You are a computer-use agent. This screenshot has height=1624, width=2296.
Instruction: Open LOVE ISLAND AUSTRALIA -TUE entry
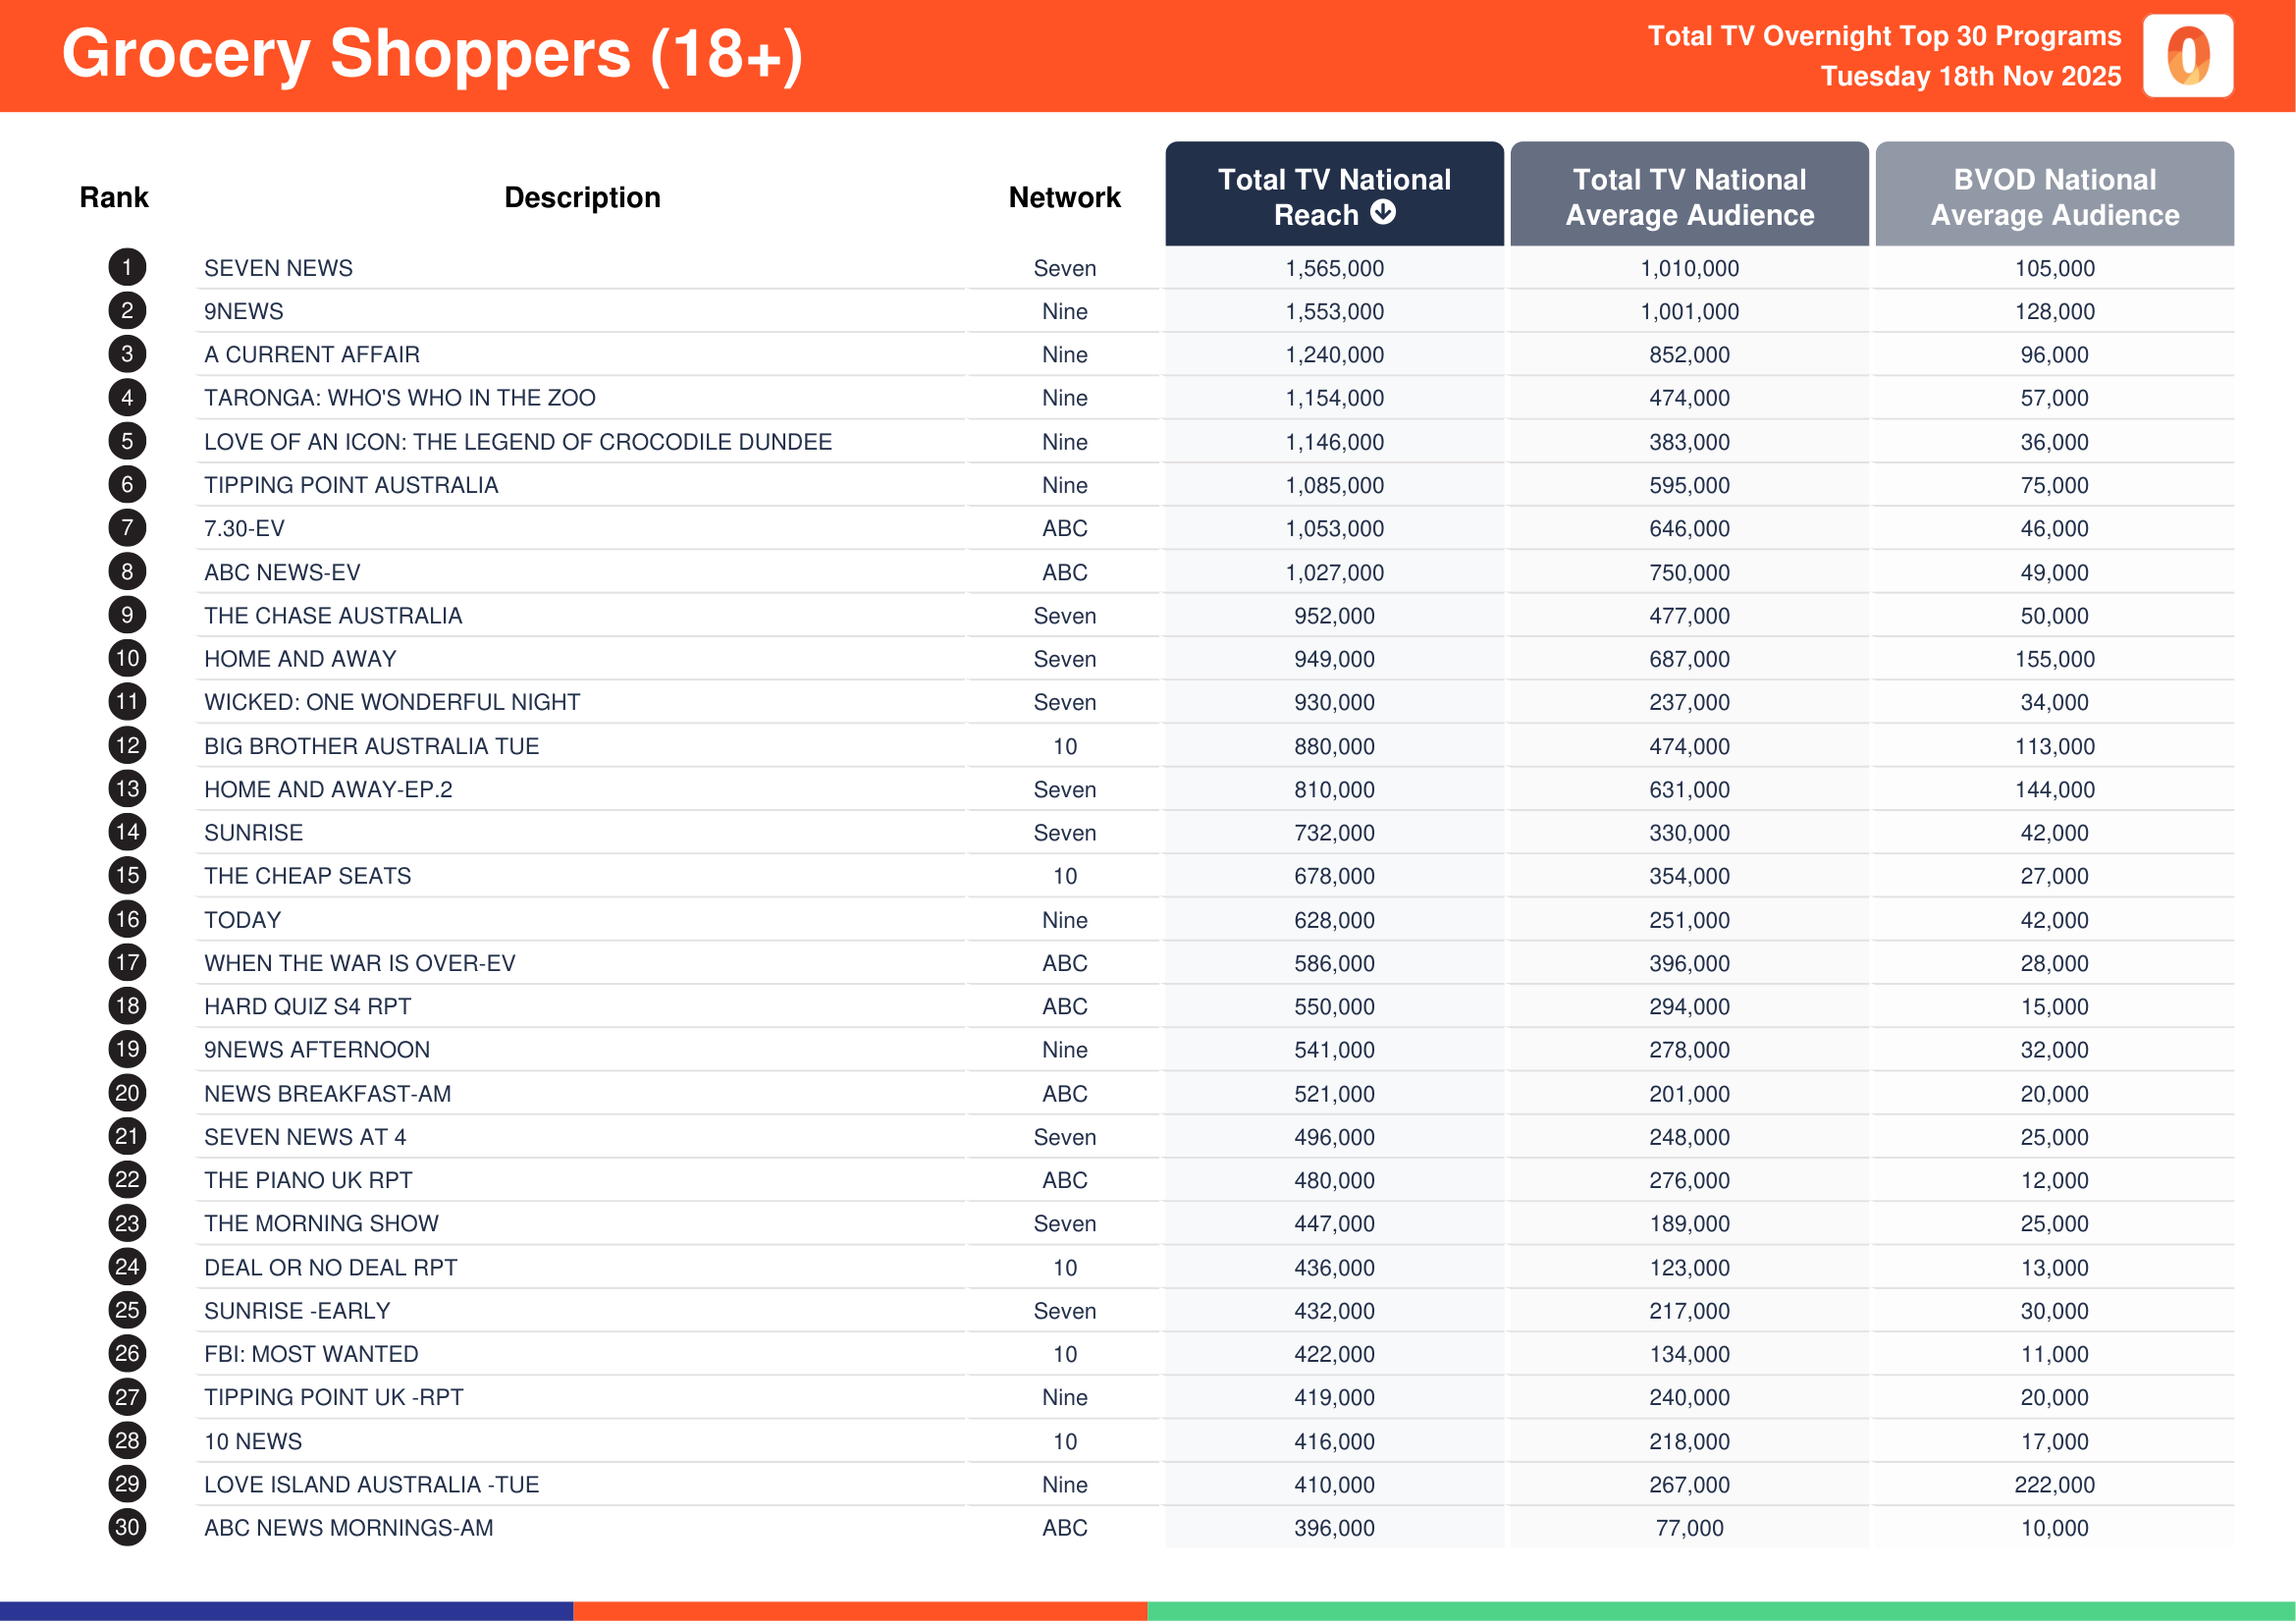tap(371, 1485)
